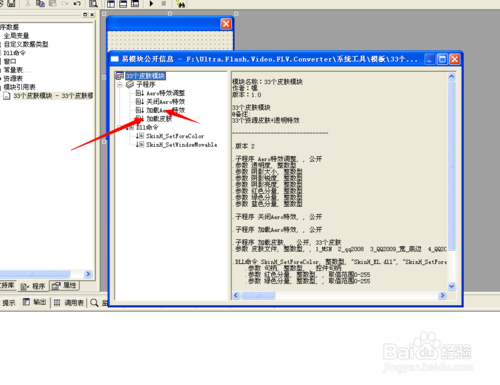This screenshot has width=500, height=385.
Task: Open 模块引用表 in left program tree
Action: coord(19,87)
